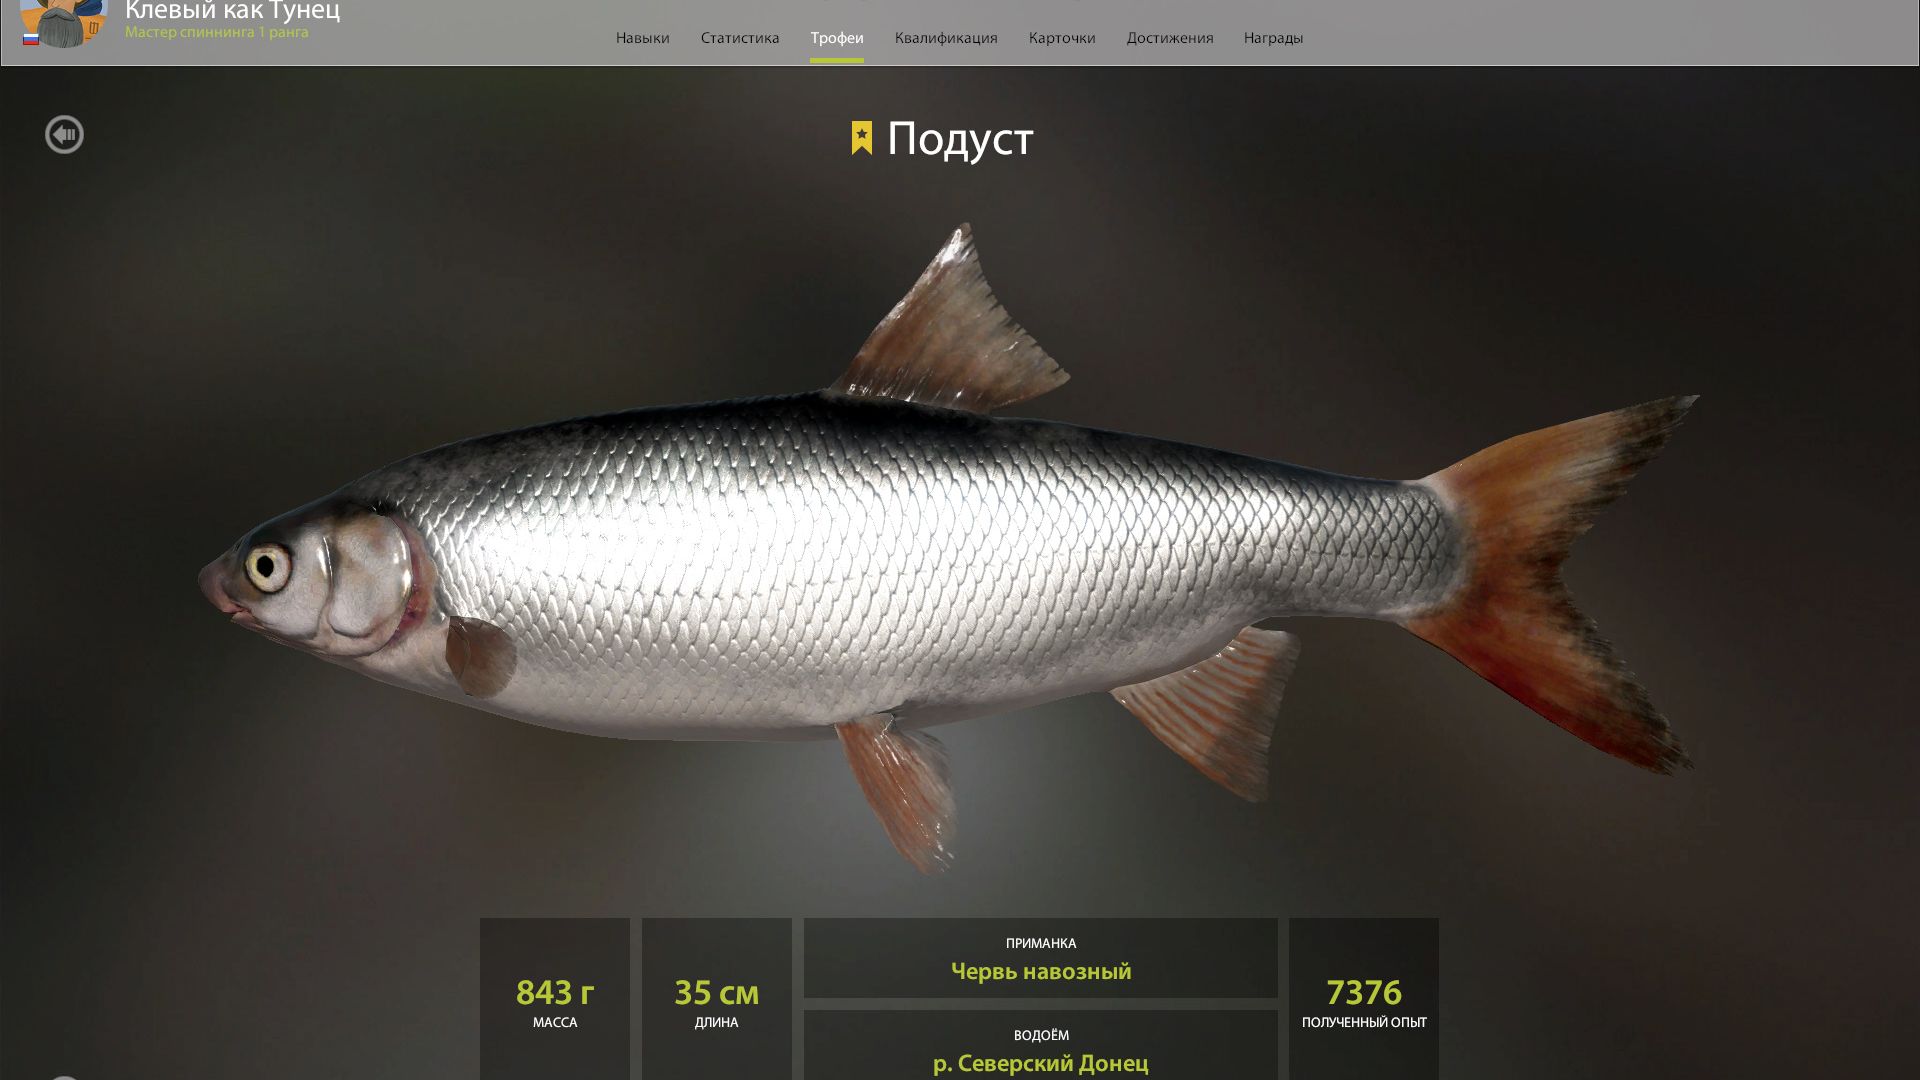Switch to the Награды tab
This screenshot has width=1920, height=1080.
pos(1273,38)
